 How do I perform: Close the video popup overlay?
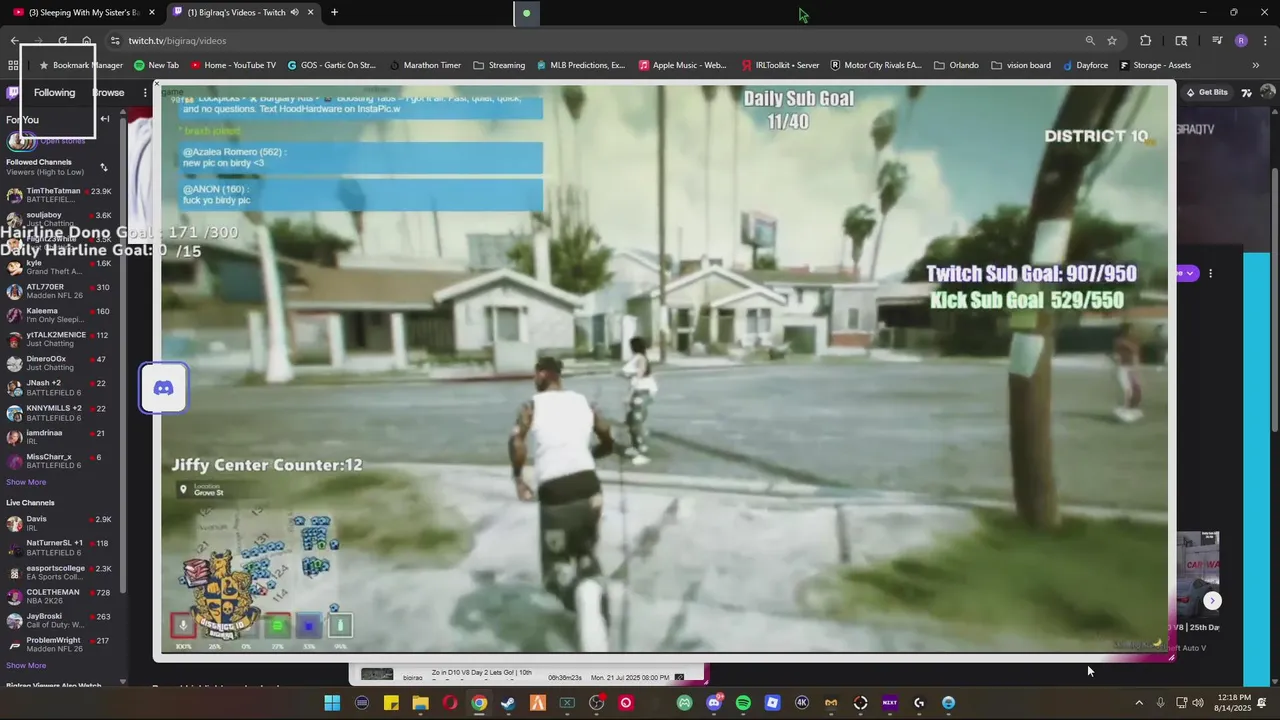pos(156,85)
